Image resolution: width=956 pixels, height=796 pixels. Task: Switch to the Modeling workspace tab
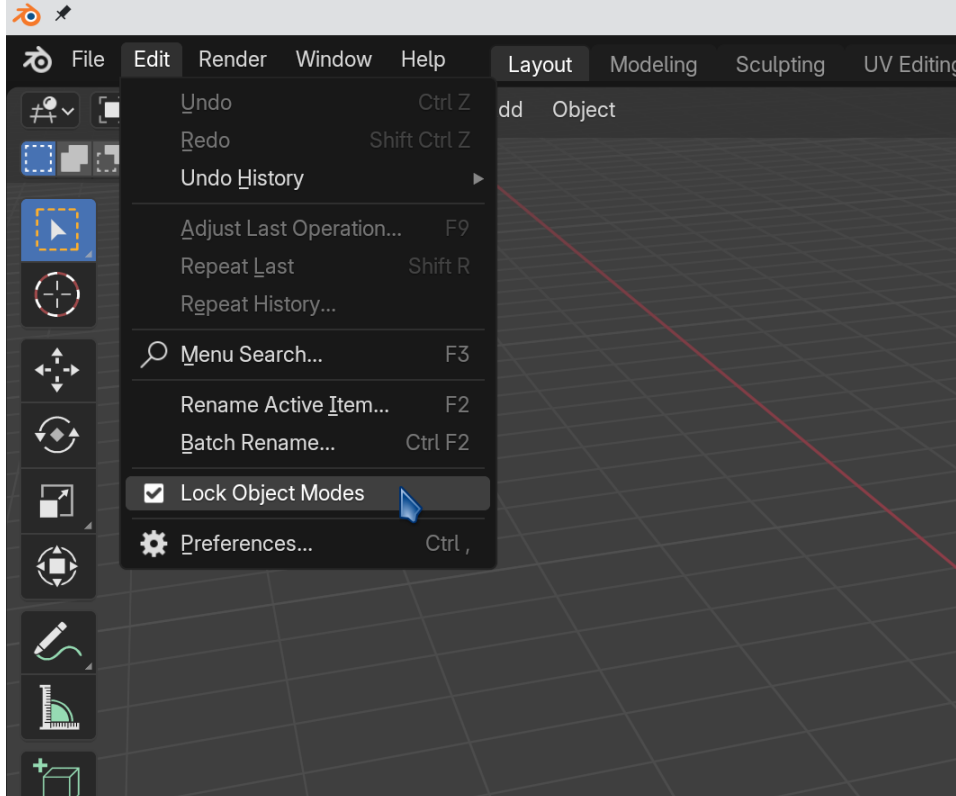[x=654, y=65]
